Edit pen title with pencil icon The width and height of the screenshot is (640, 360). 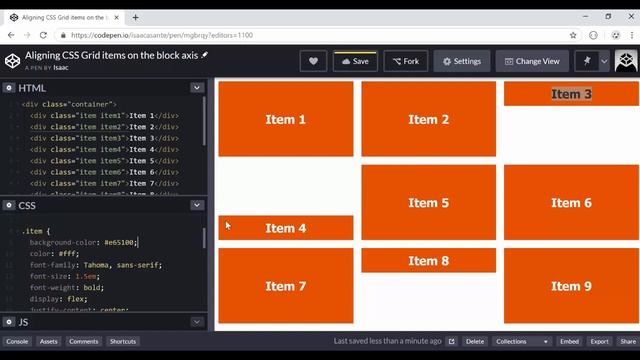(204, 55)
